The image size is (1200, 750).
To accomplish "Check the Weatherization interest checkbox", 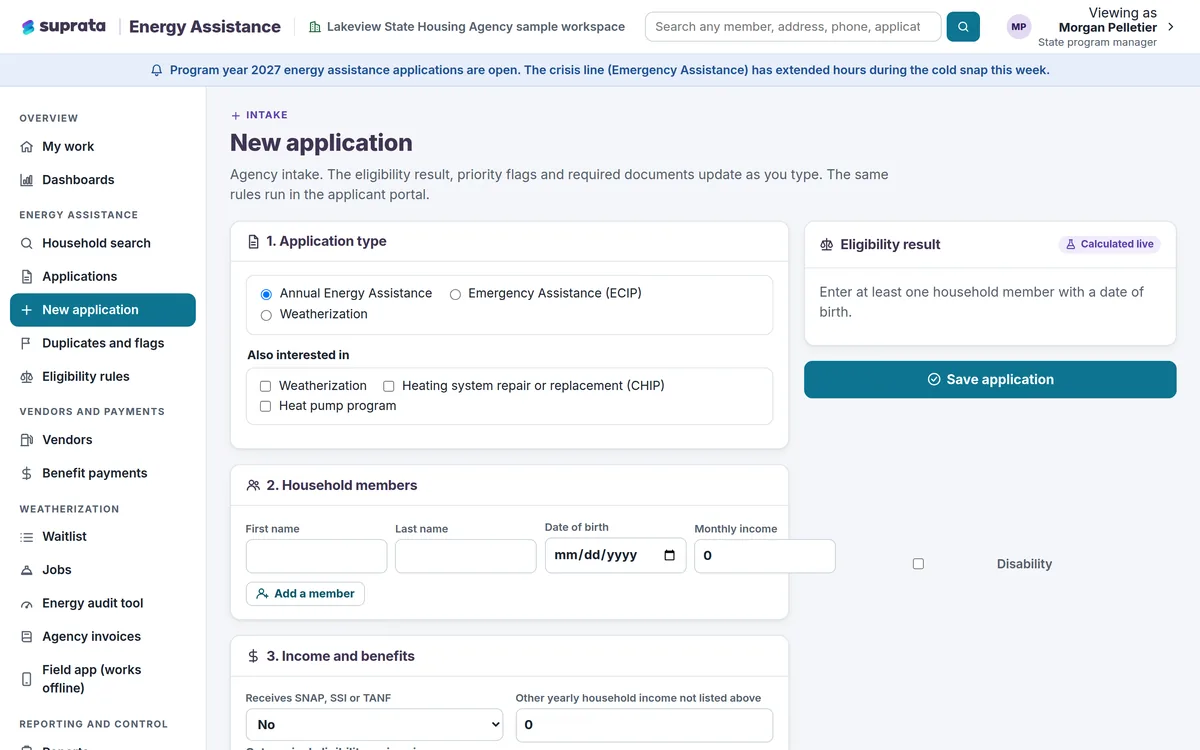I will 266,386.
